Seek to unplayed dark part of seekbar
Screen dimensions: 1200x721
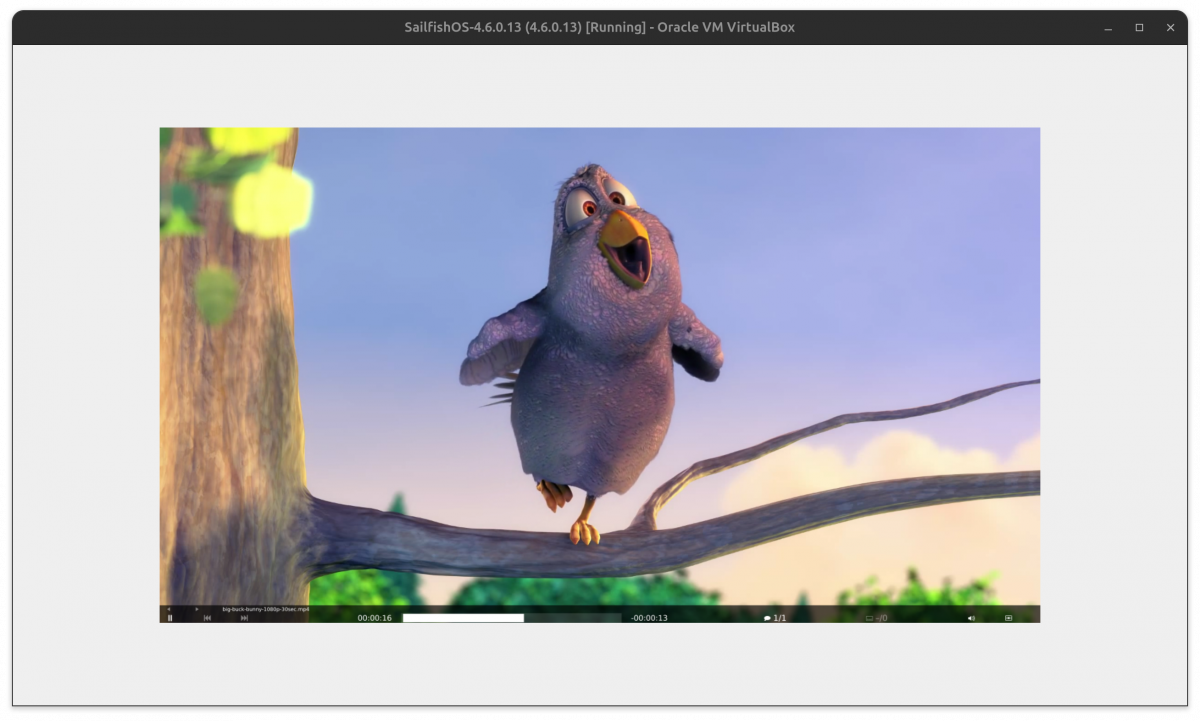click(x=572, y=618)
